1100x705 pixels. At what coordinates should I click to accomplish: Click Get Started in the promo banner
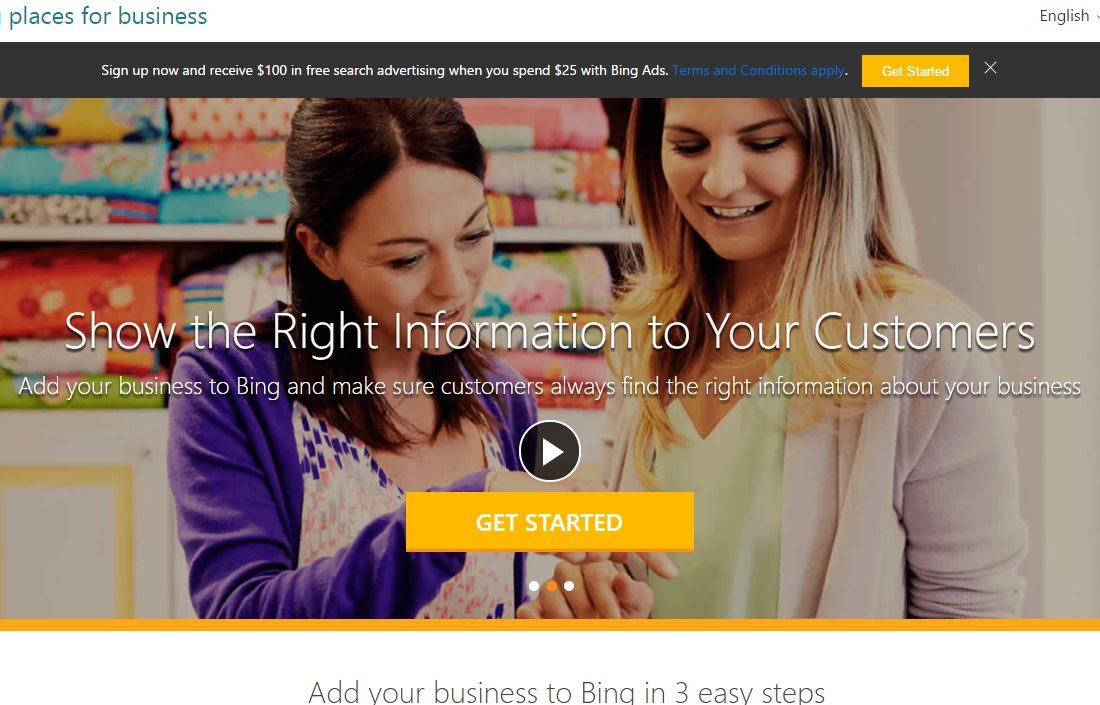[915, 71]
